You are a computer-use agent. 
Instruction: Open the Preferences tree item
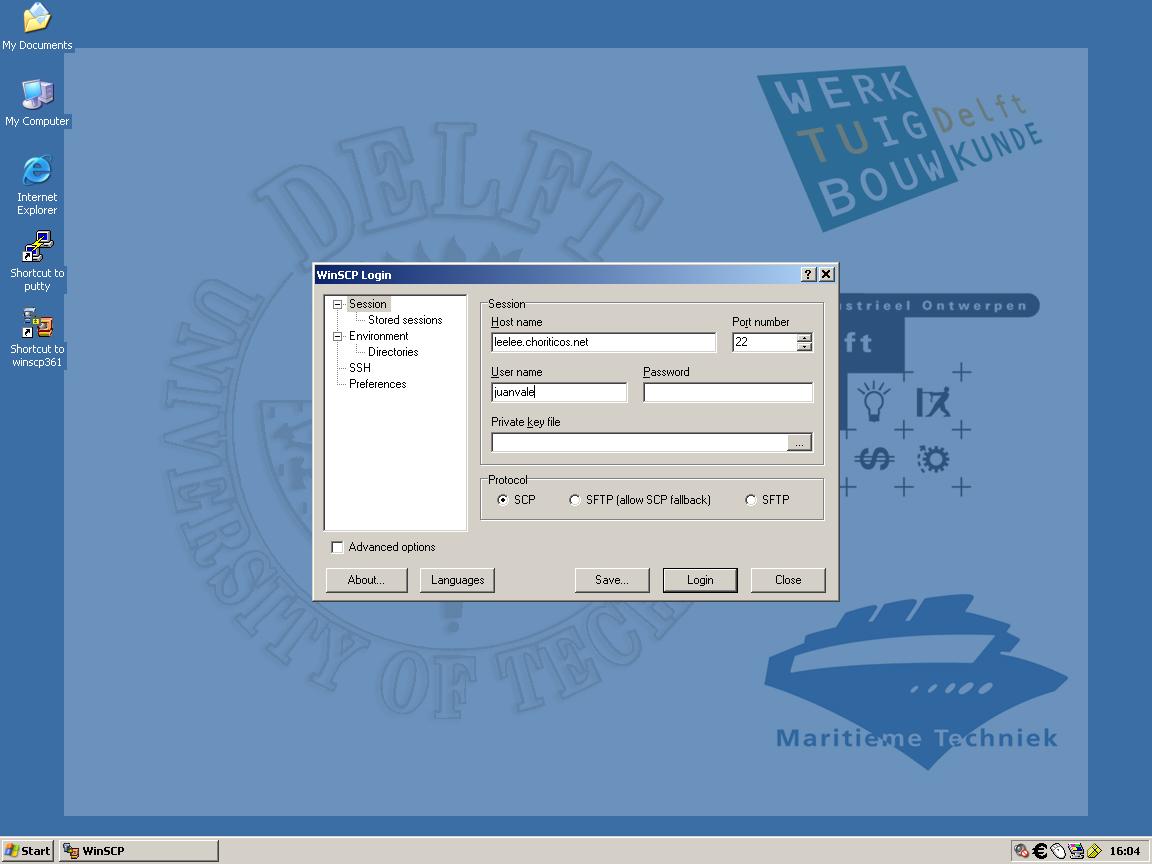(377, 384)
